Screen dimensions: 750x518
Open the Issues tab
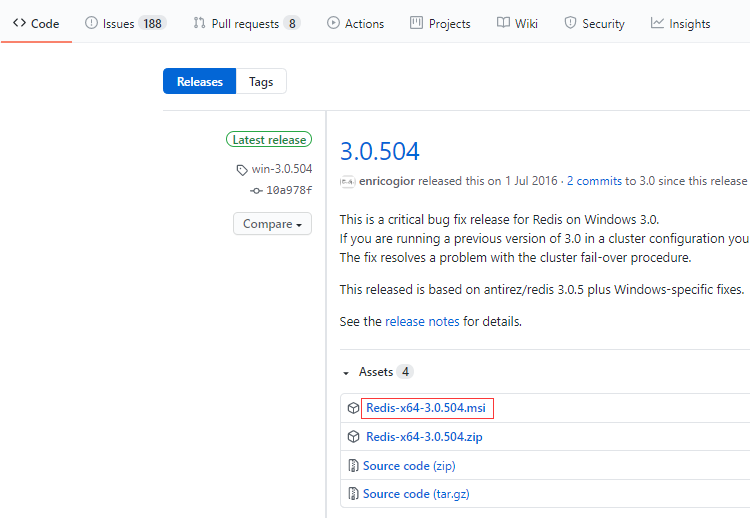click(x=125, y=23)
